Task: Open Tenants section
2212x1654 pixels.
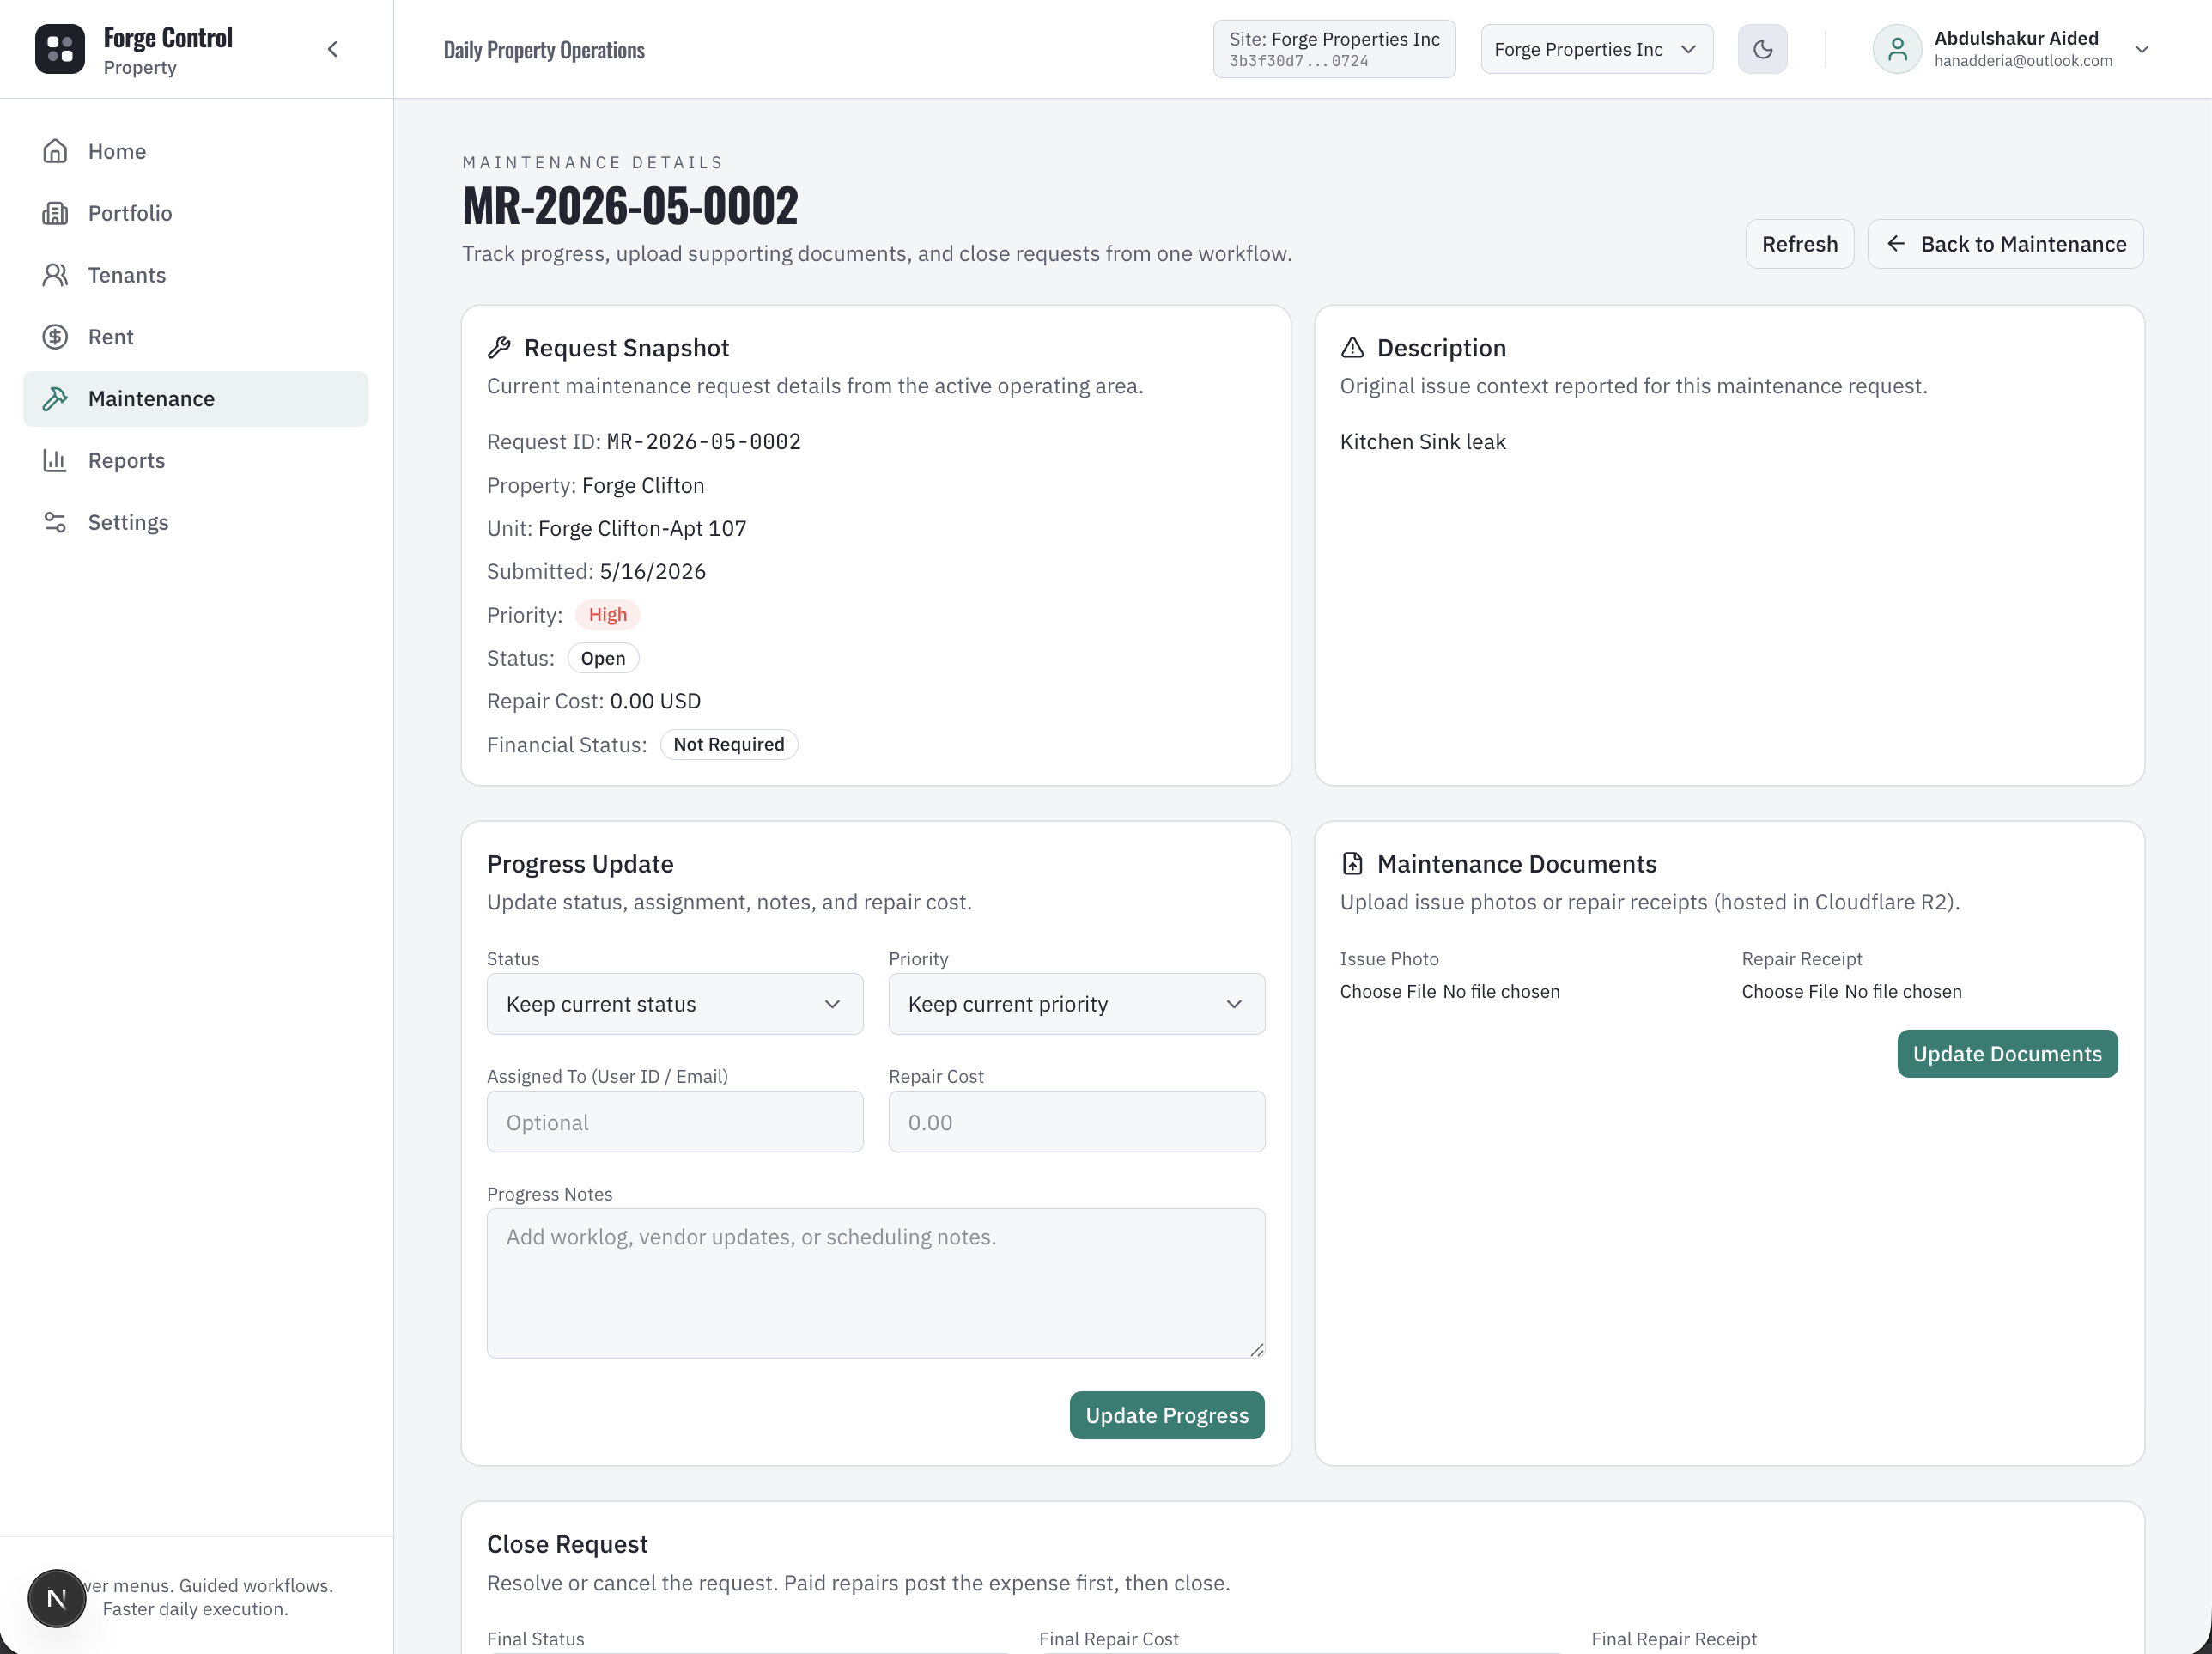Action: (196, 275)
